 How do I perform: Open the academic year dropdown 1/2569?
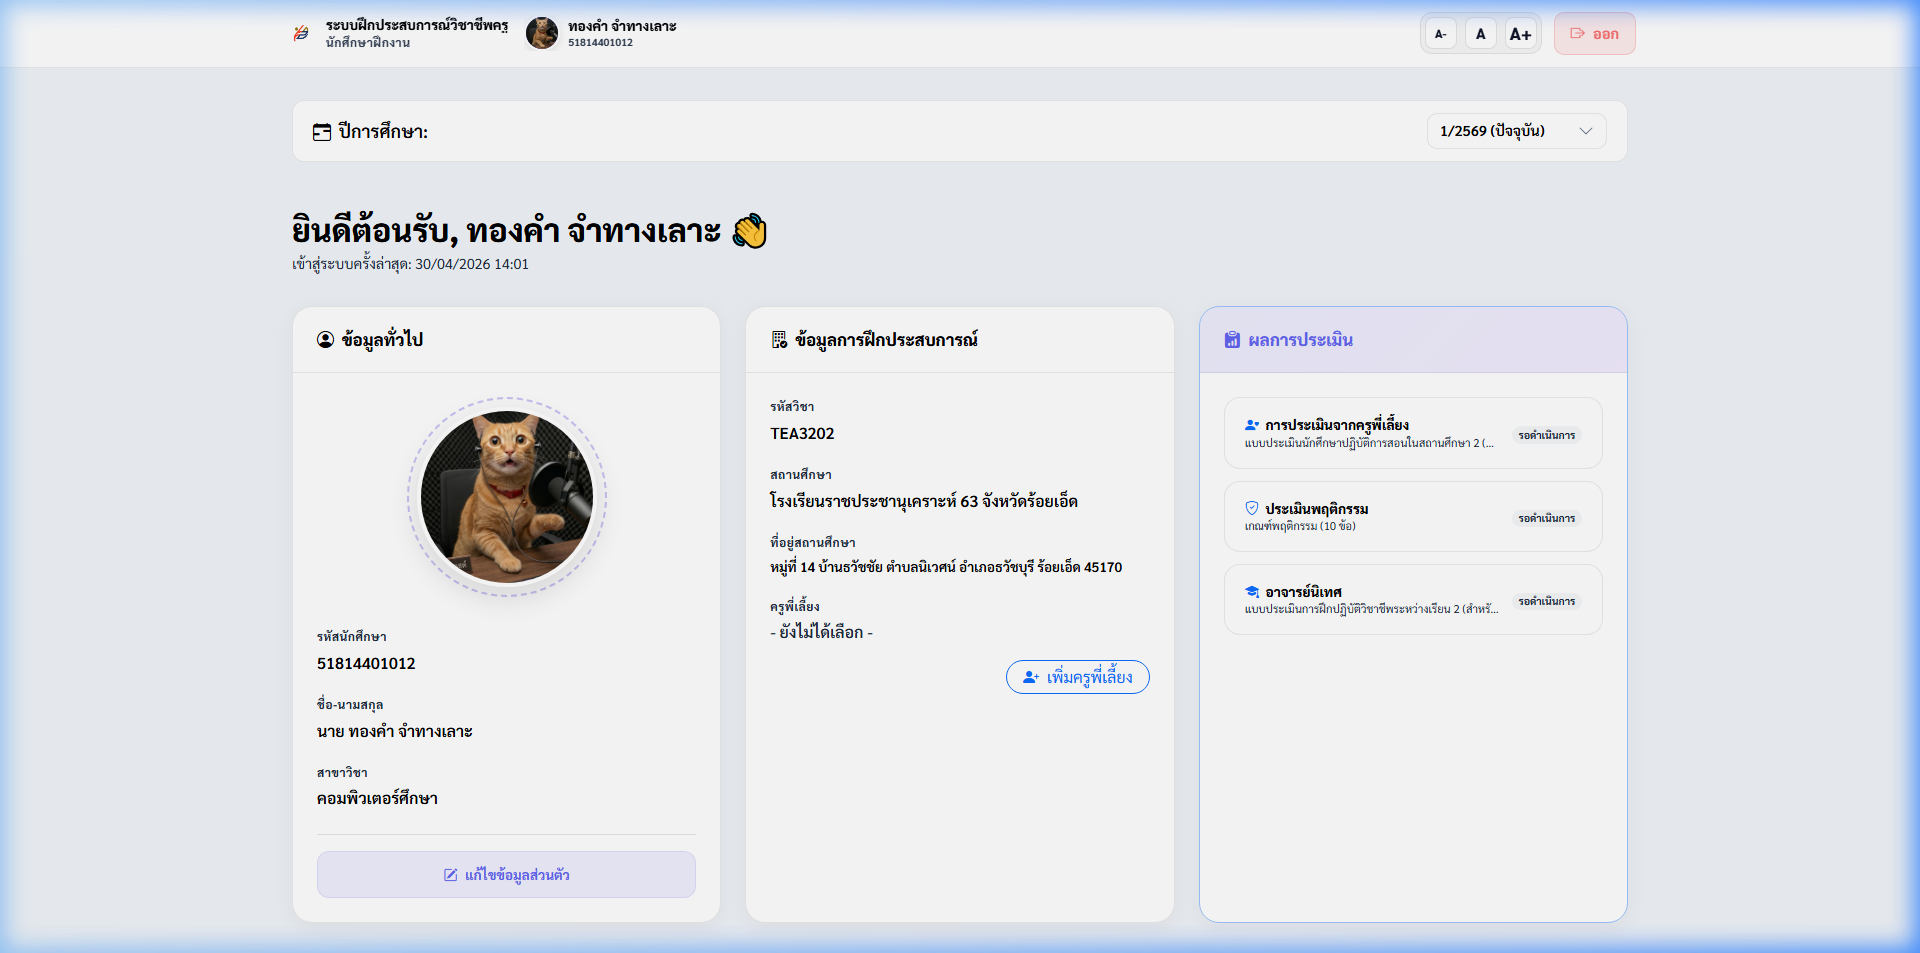1517,131
